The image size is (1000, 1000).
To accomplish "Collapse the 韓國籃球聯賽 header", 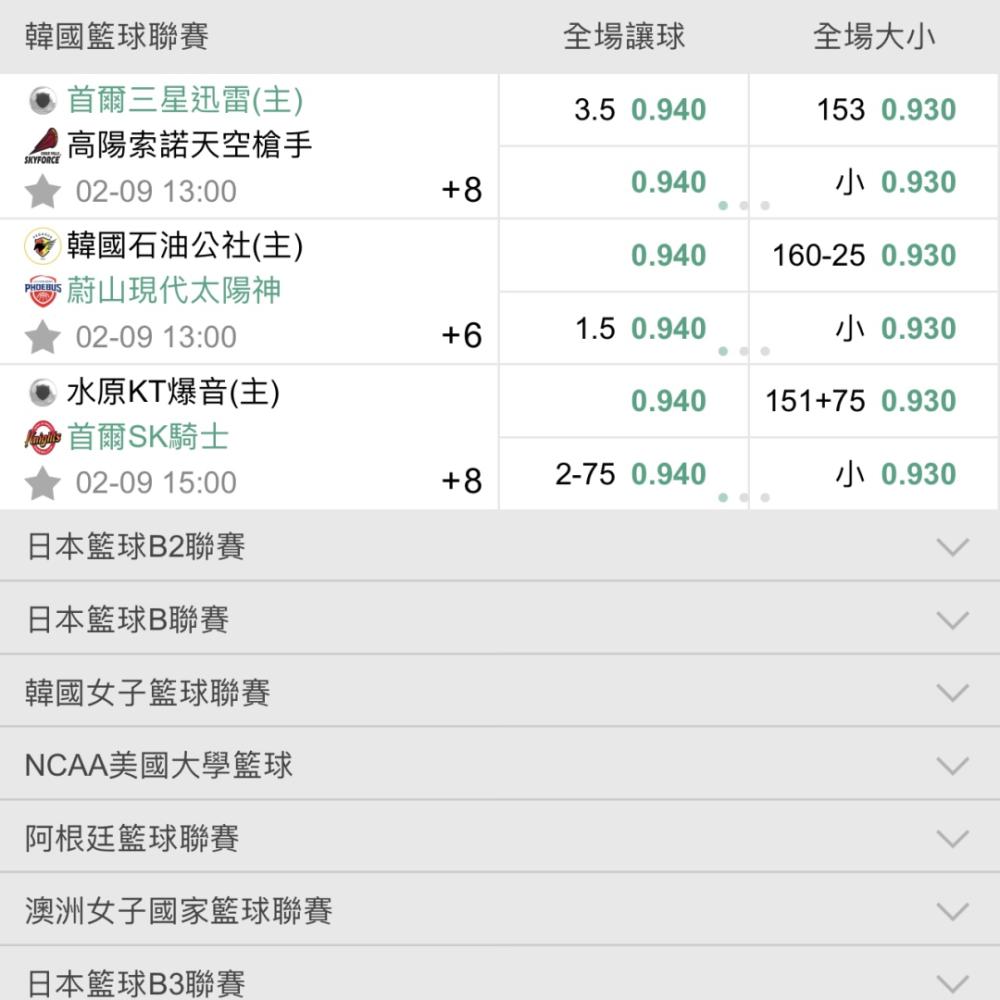I will (x=500, y=36).
